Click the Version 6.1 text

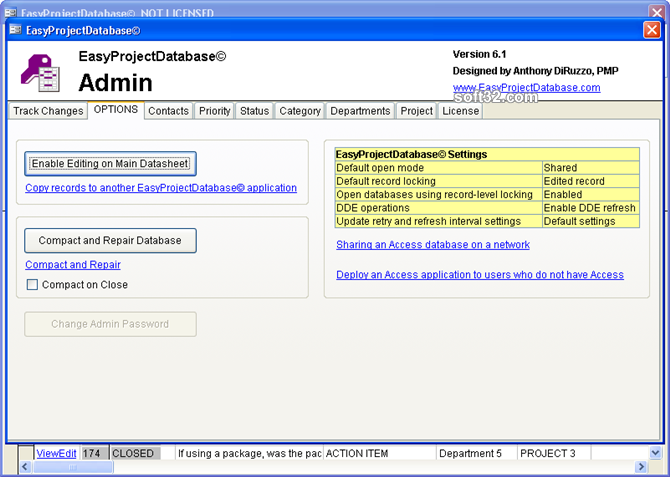click(479, 54)
